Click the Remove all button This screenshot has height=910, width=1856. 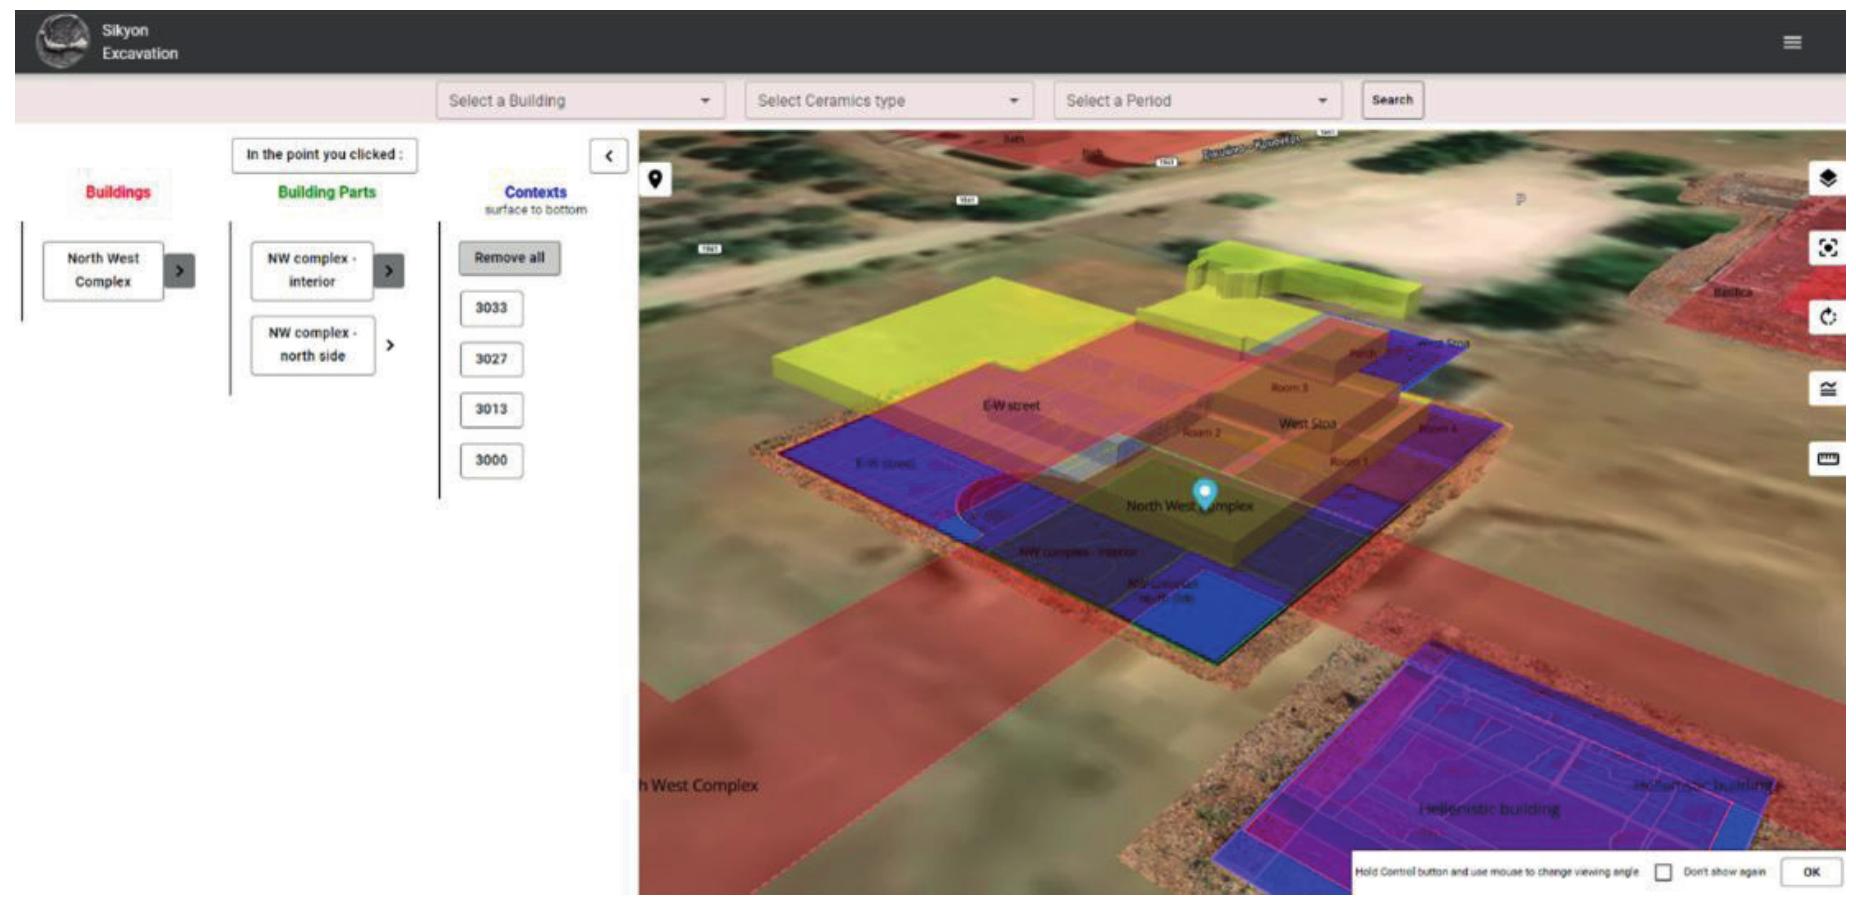point(509,258)
